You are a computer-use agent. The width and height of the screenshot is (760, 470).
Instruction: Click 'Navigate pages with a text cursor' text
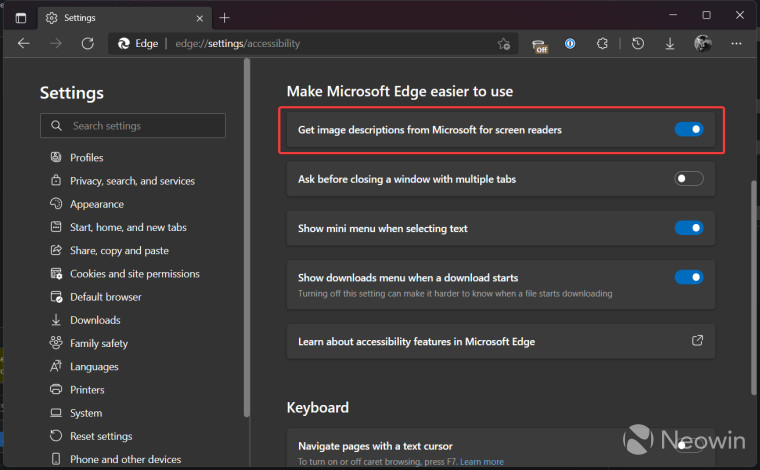coord(375,446)
